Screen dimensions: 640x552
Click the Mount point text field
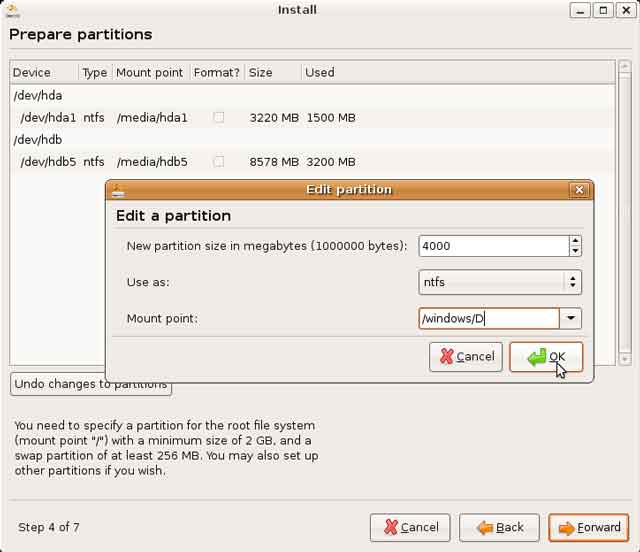pos(488,319)
